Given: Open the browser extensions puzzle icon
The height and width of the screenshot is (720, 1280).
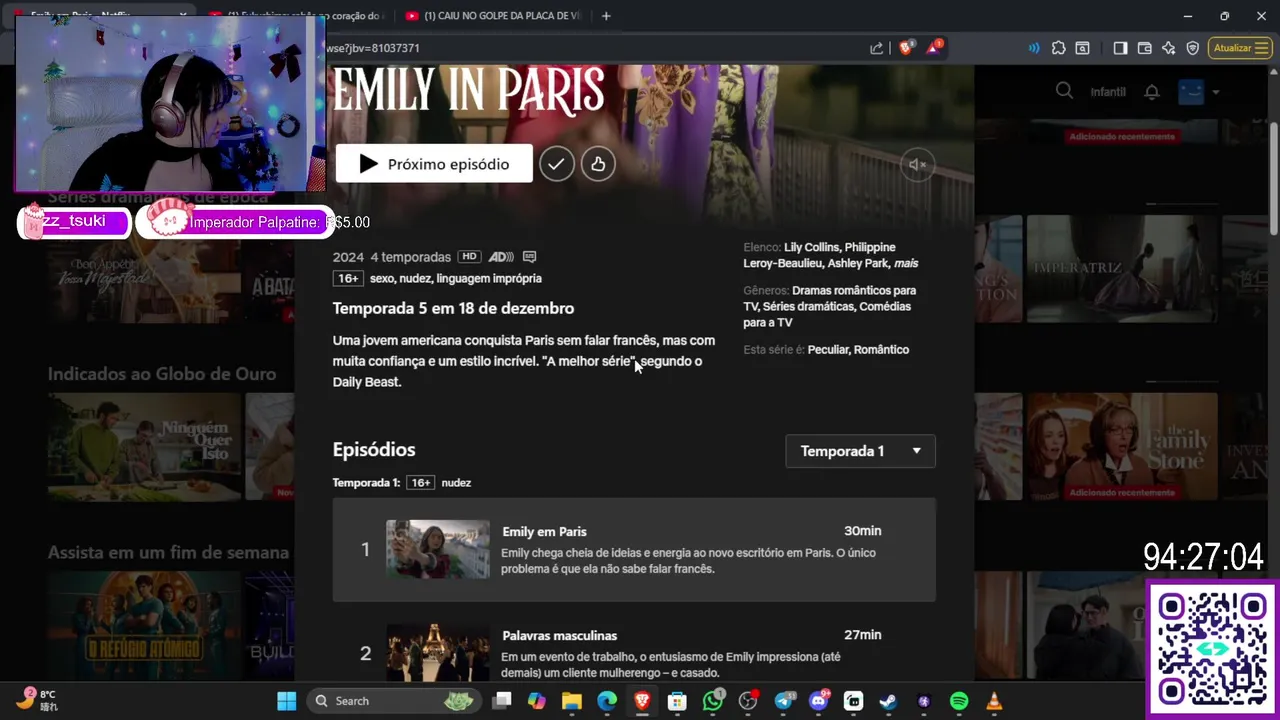Looking at the screenshot, I should pos(1059,48).
